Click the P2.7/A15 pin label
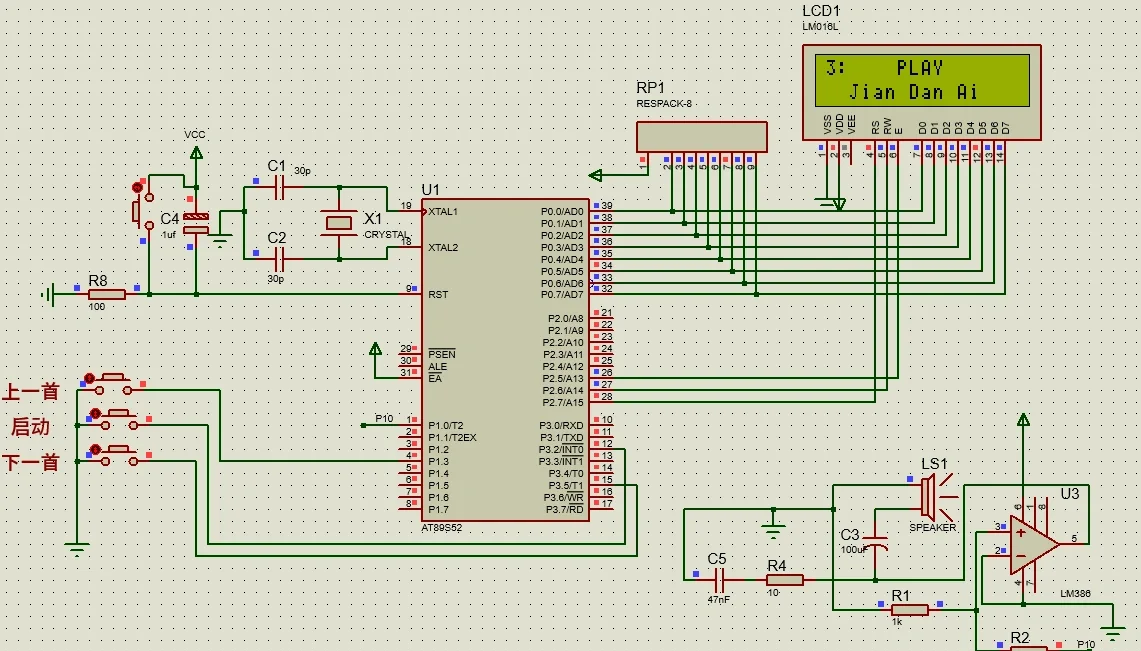The image size is (1141, 651). point(563,402)
